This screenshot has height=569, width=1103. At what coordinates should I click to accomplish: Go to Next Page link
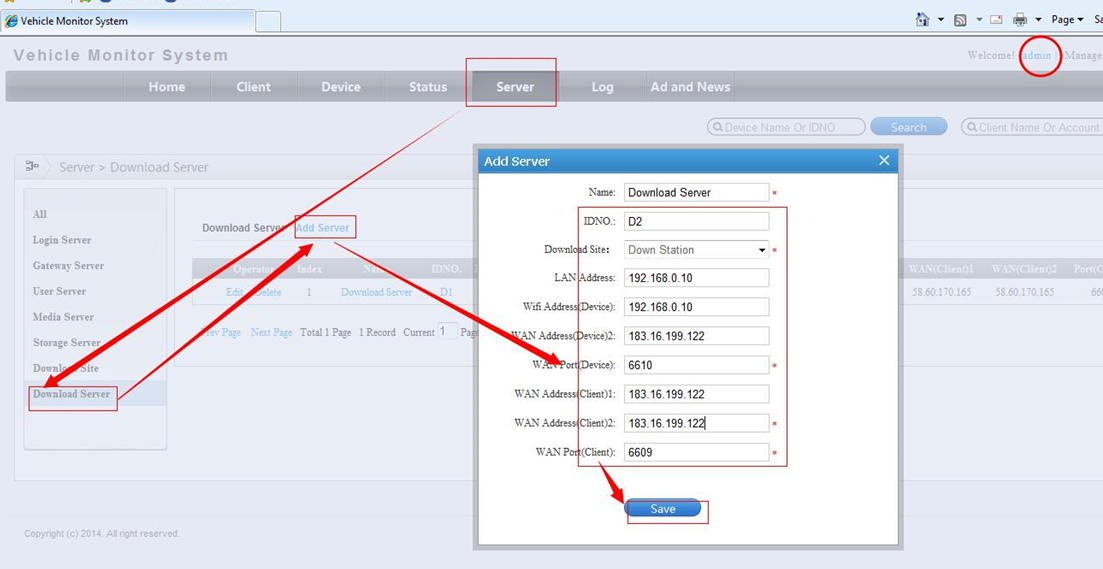(272, 333)
